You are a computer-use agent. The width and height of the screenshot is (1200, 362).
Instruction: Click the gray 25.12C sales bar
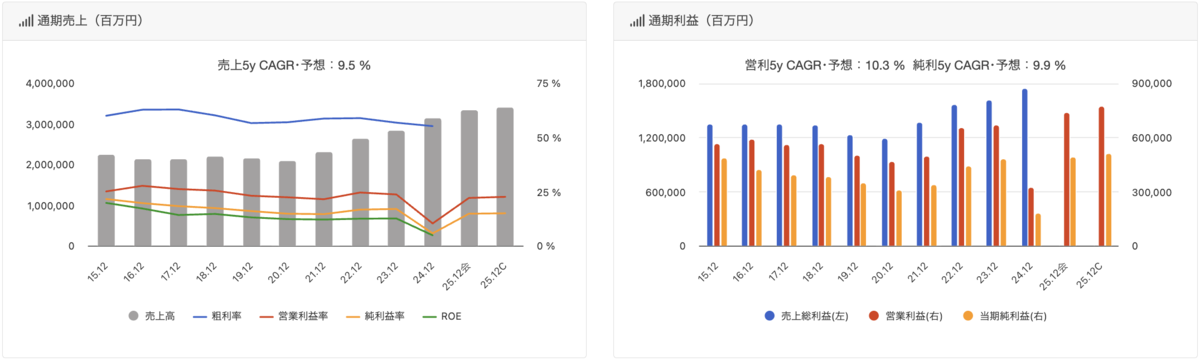(505, 177)
